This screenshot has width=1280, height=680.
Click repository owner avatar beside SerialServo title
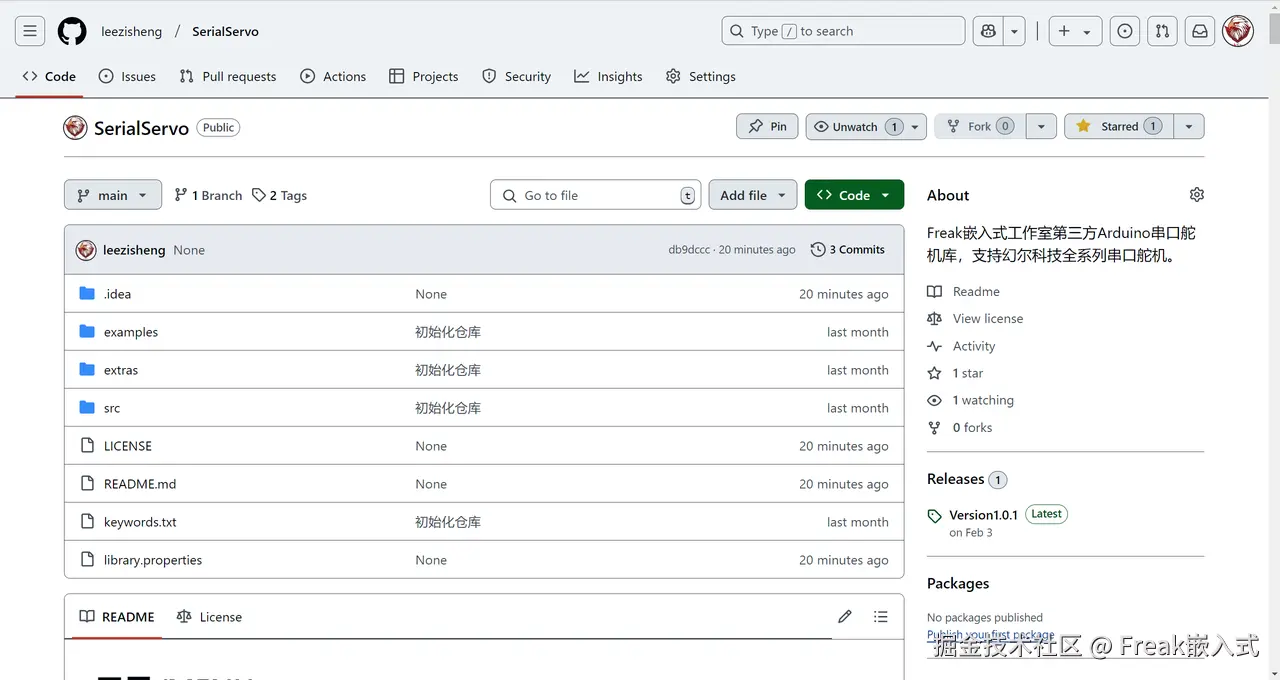pos(75,127)
